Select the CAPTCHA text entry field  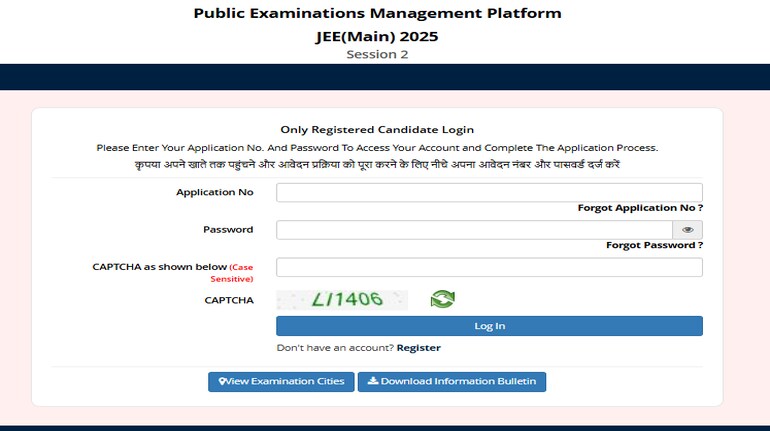(489, 267)
